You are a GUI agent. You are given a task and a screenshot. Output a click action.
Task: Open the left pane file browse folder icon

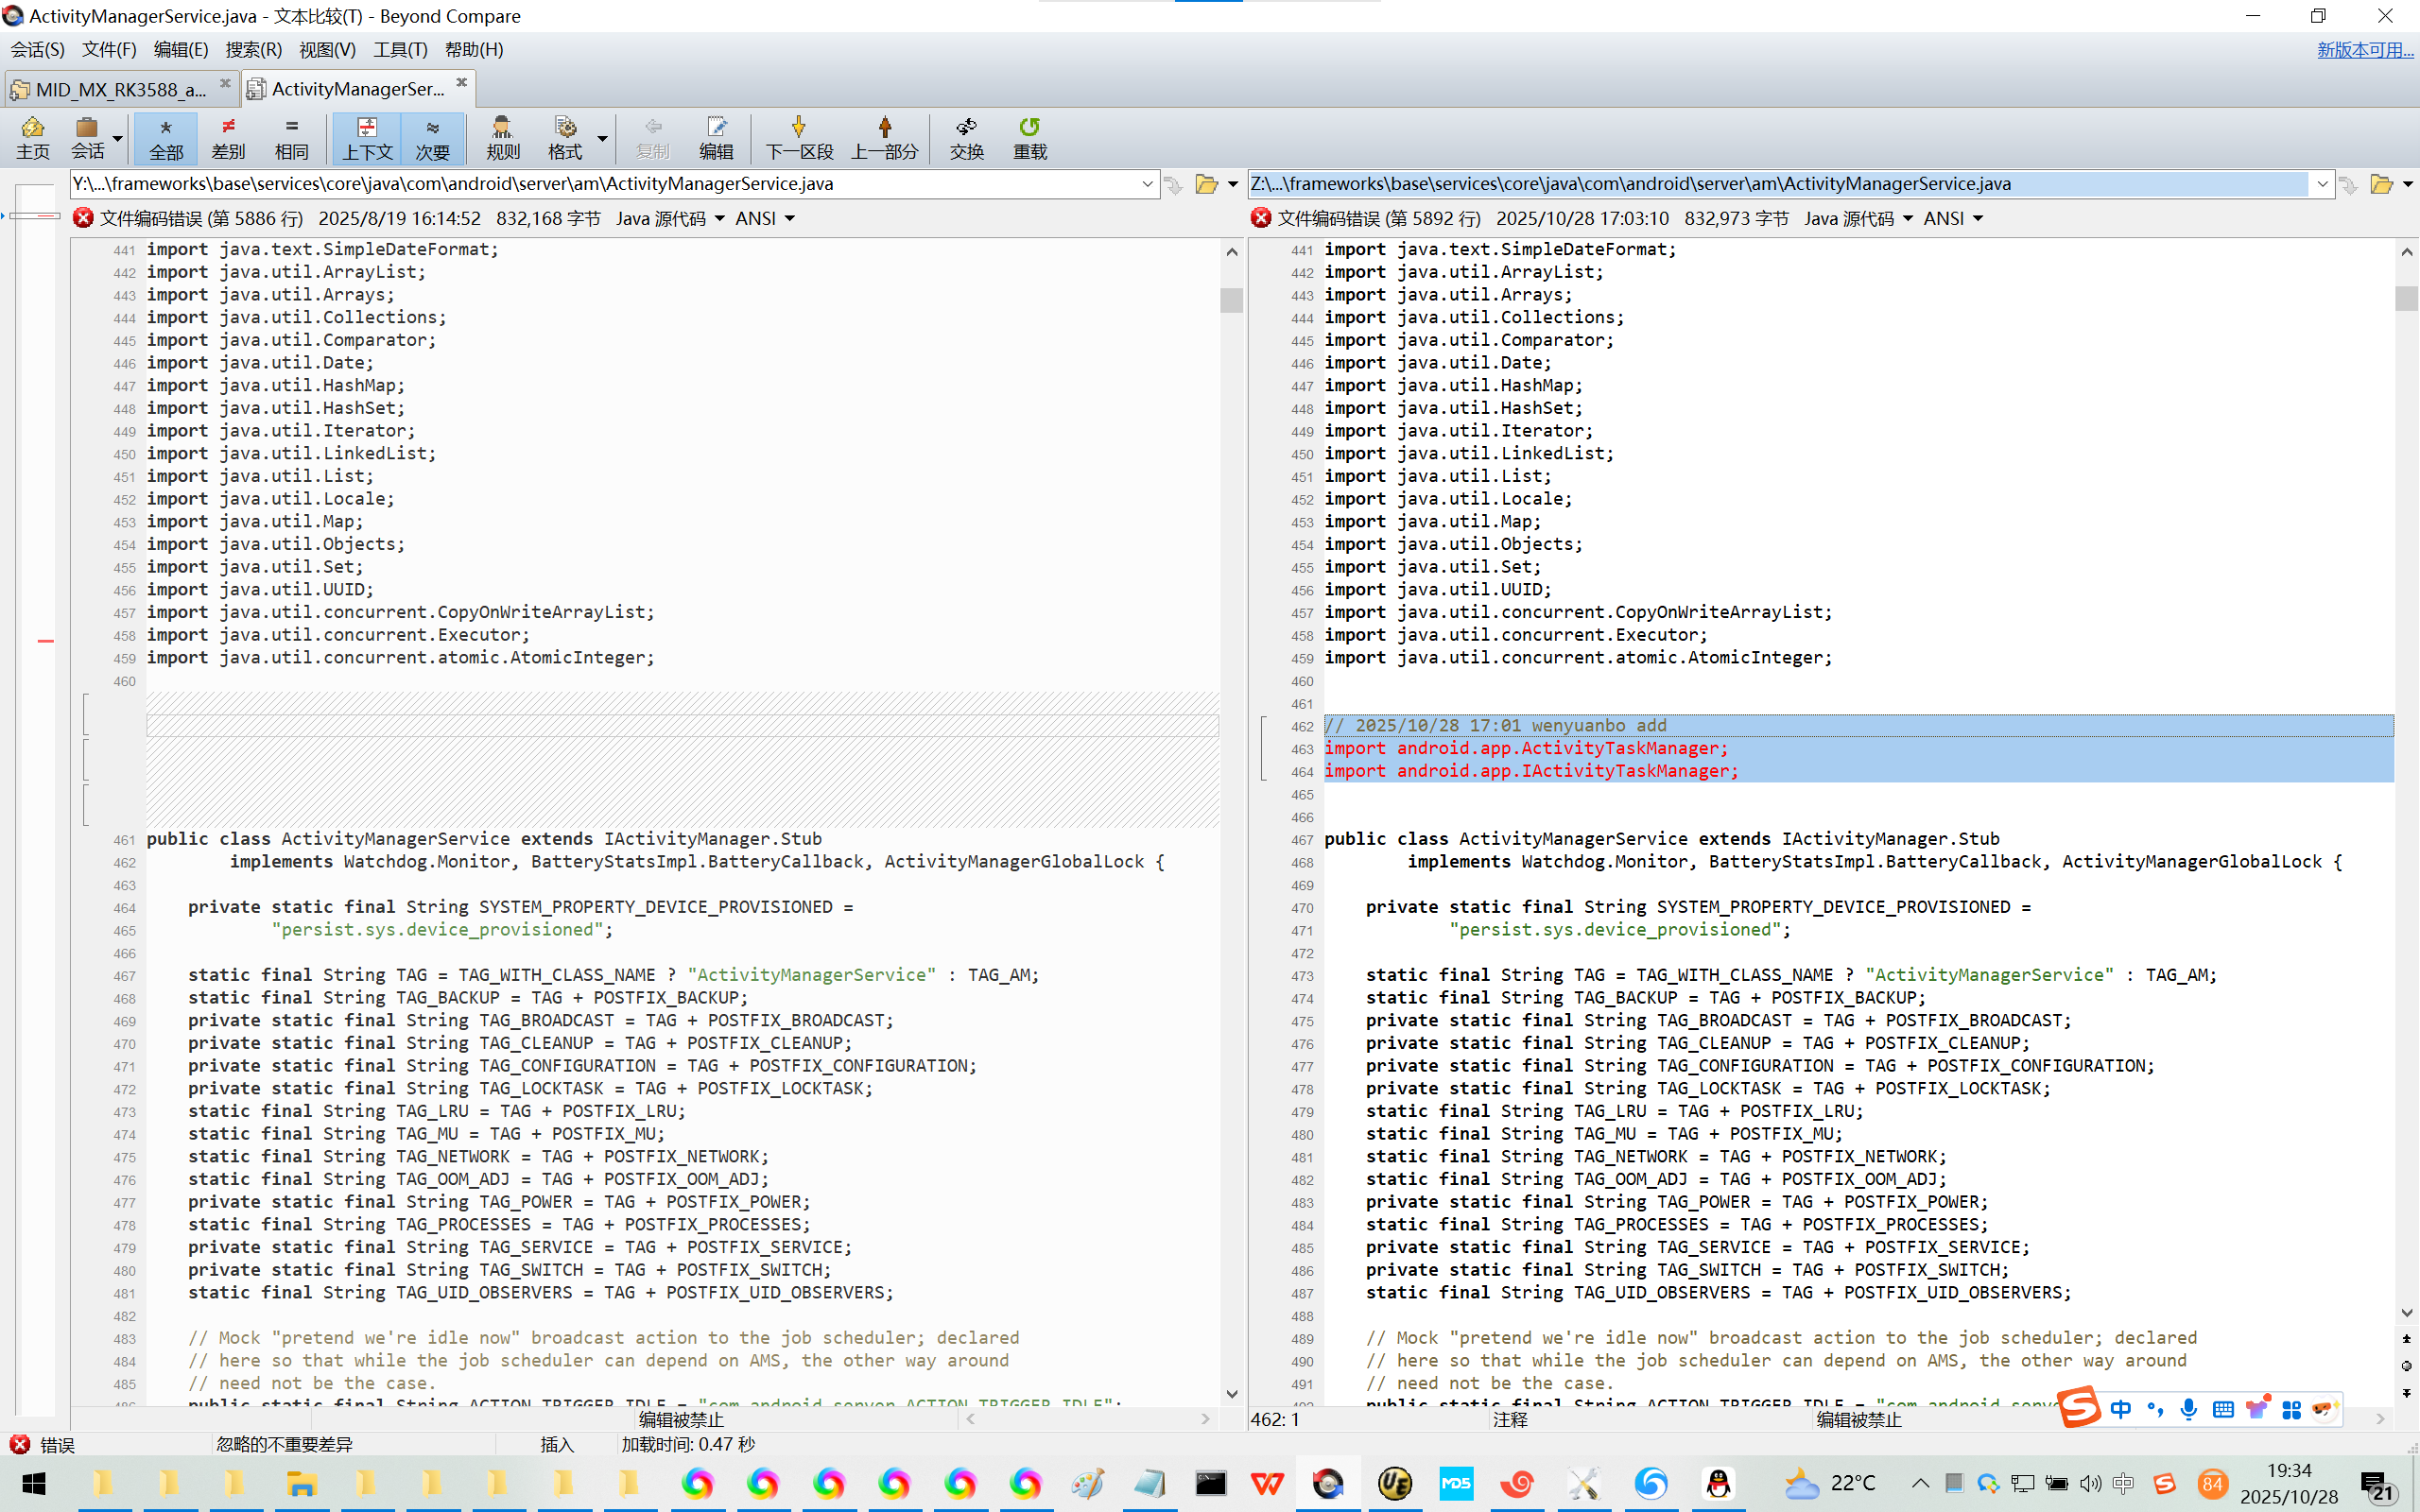[x=1206, y=184]
